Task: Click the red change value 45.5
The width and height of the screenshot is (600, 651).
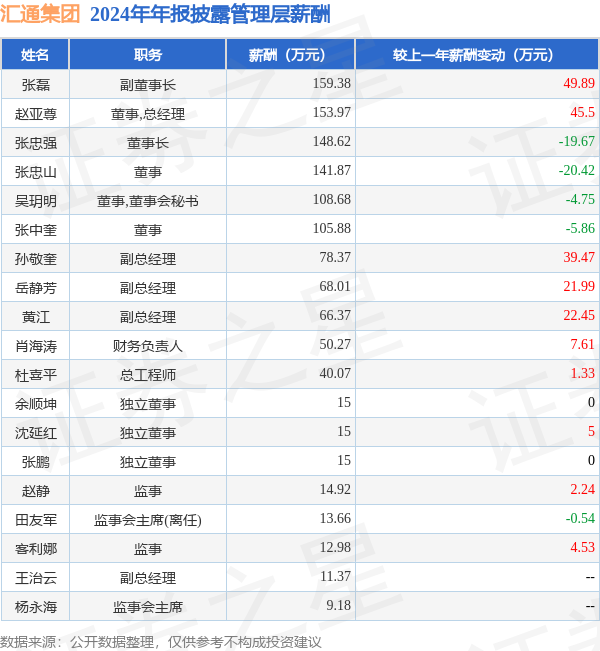Action: 582,112
